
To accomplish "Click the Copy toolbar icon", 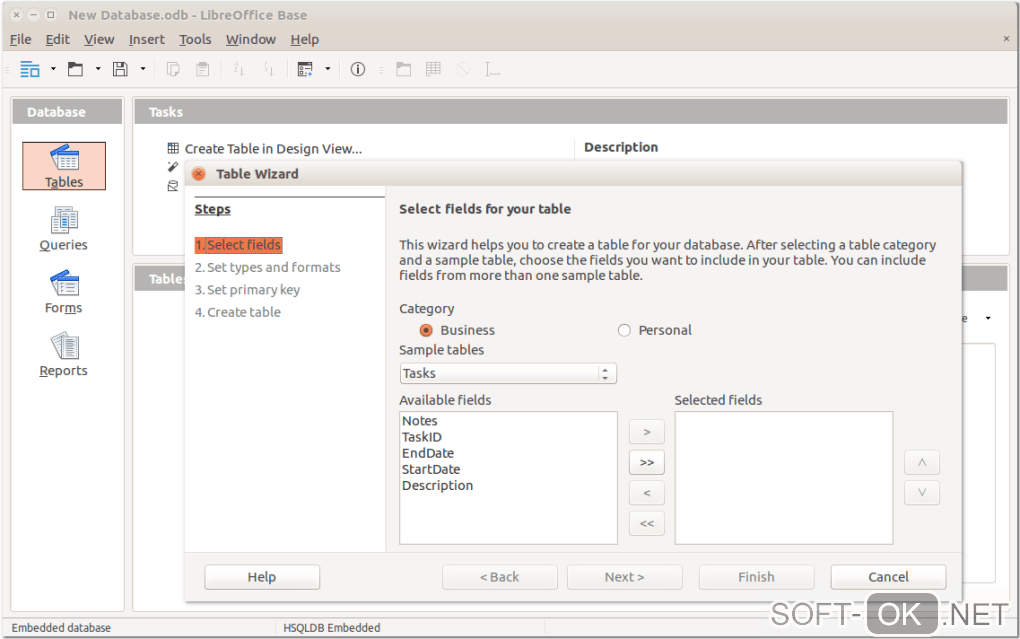I will [173, 69].
